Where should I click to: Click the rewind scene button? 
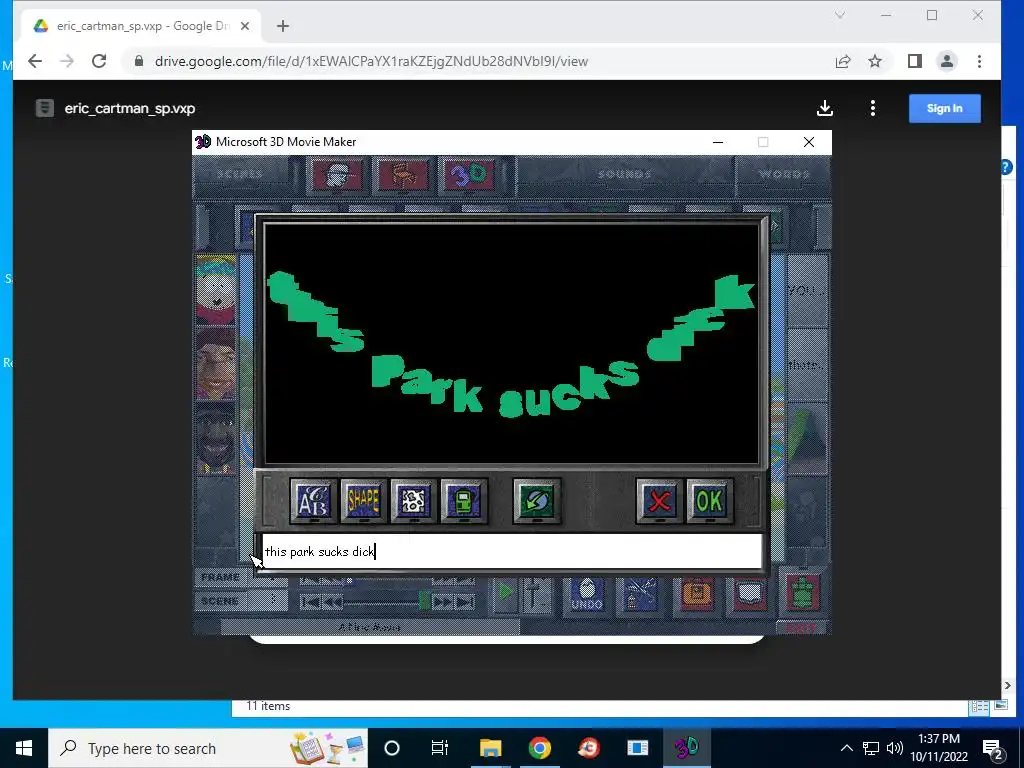[332, 602]
